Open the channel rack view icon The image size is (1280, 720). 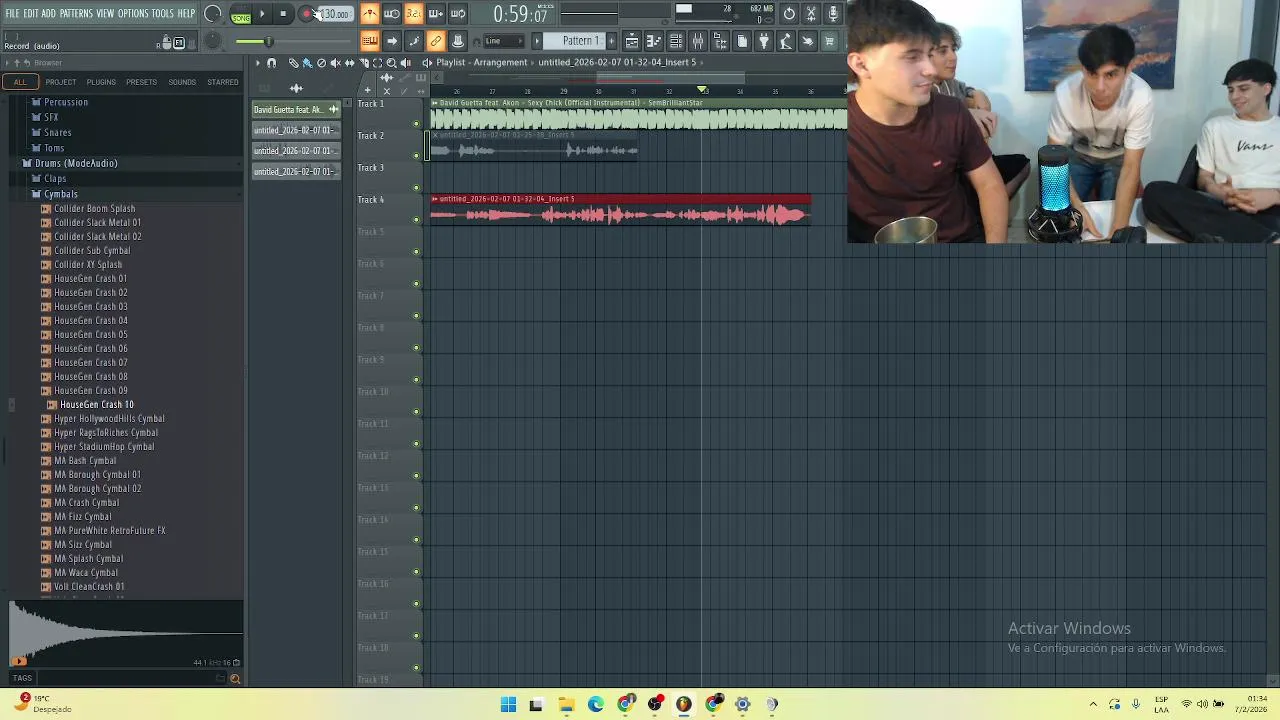[x=676, y=41]
